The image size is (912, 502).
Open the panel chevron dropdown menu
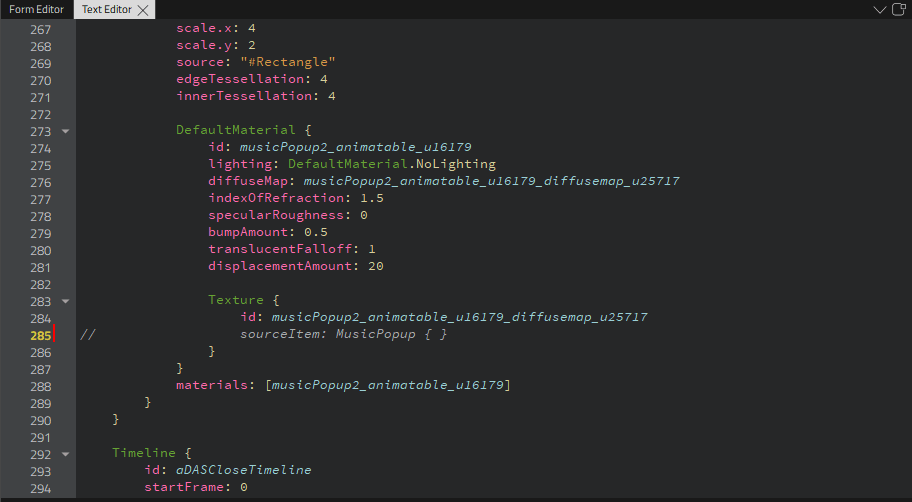879,9
